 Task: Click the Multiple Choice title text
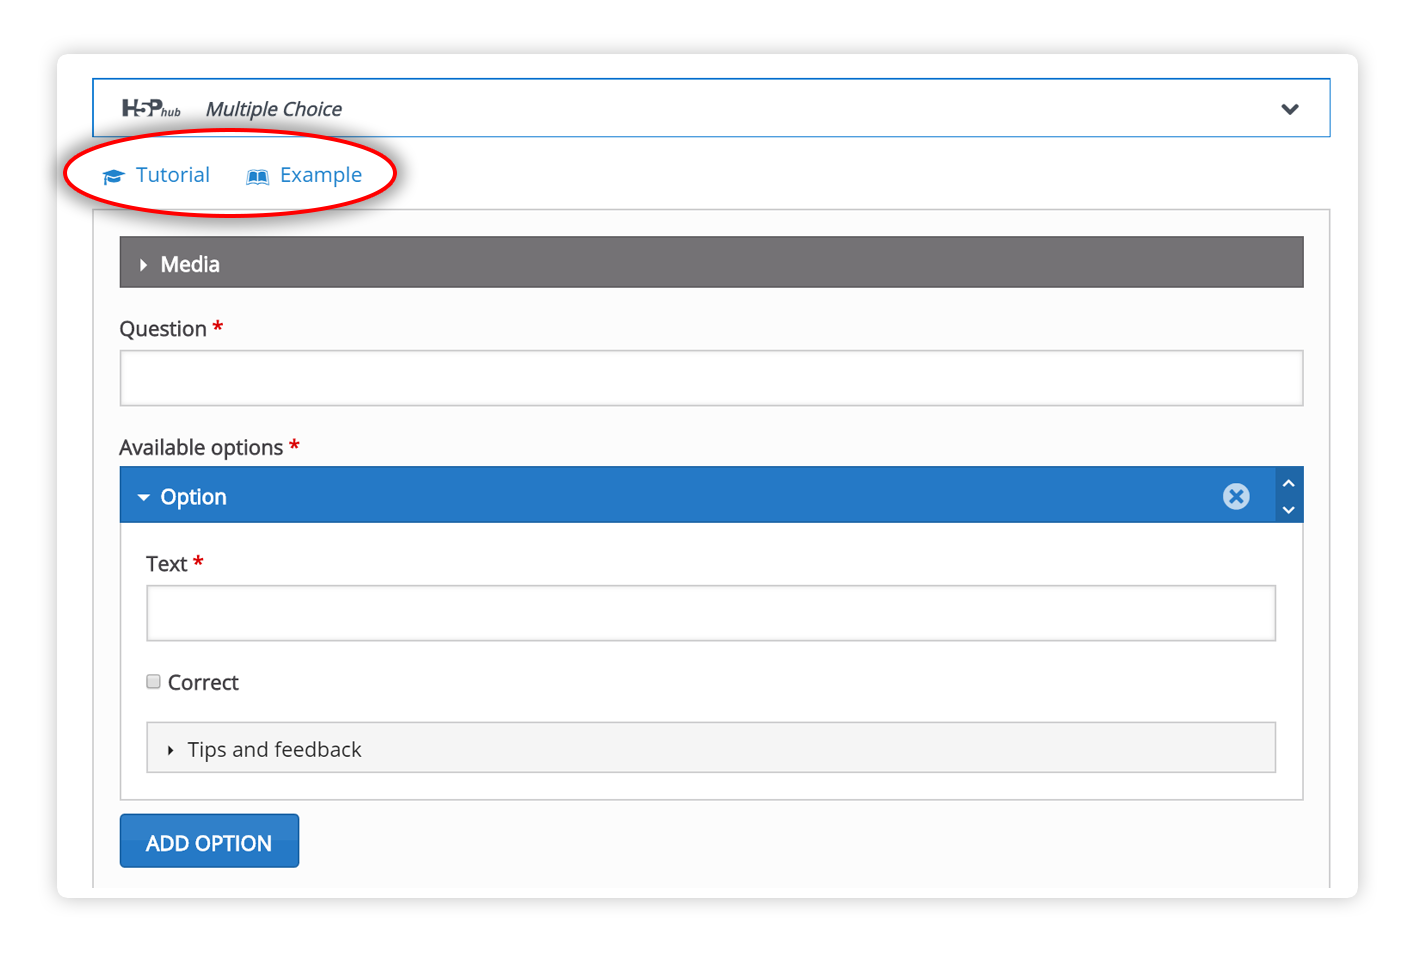tap(274, 109)
